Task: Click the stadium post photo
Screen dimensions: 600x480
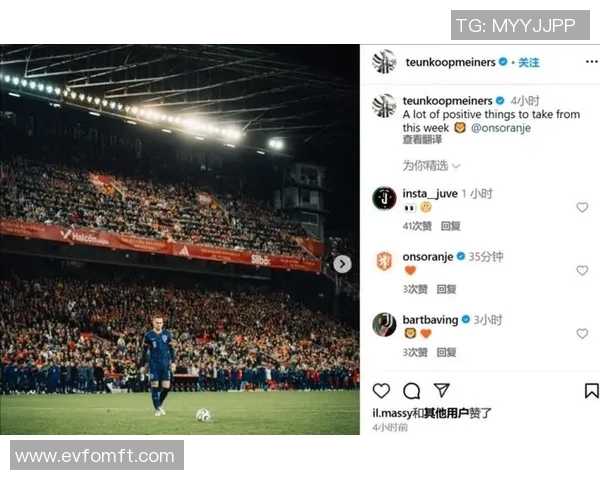Action: tap(180, 240)
